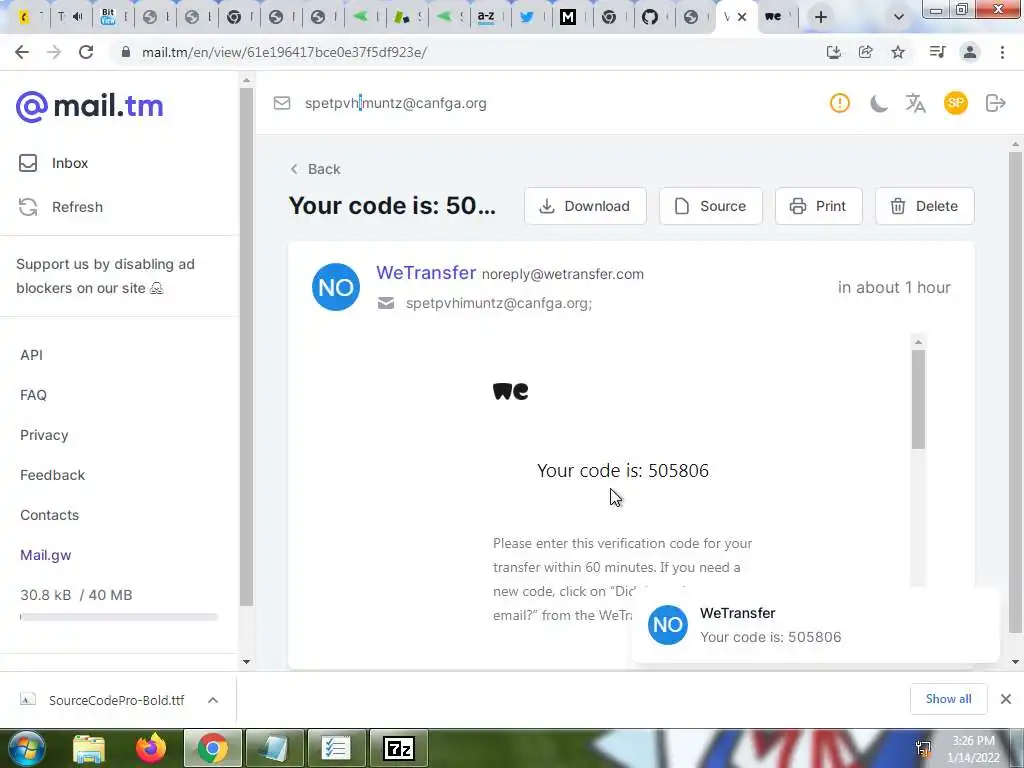Open the Windows Start menu
Screen dimensions: 1024x768
tap(26, 748)
